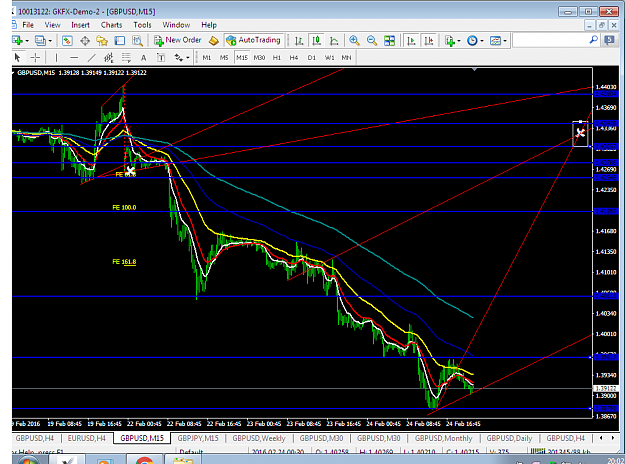Open the Insert menu
The height and width of the screenshot is (464, 625).
tap(80, 25)
